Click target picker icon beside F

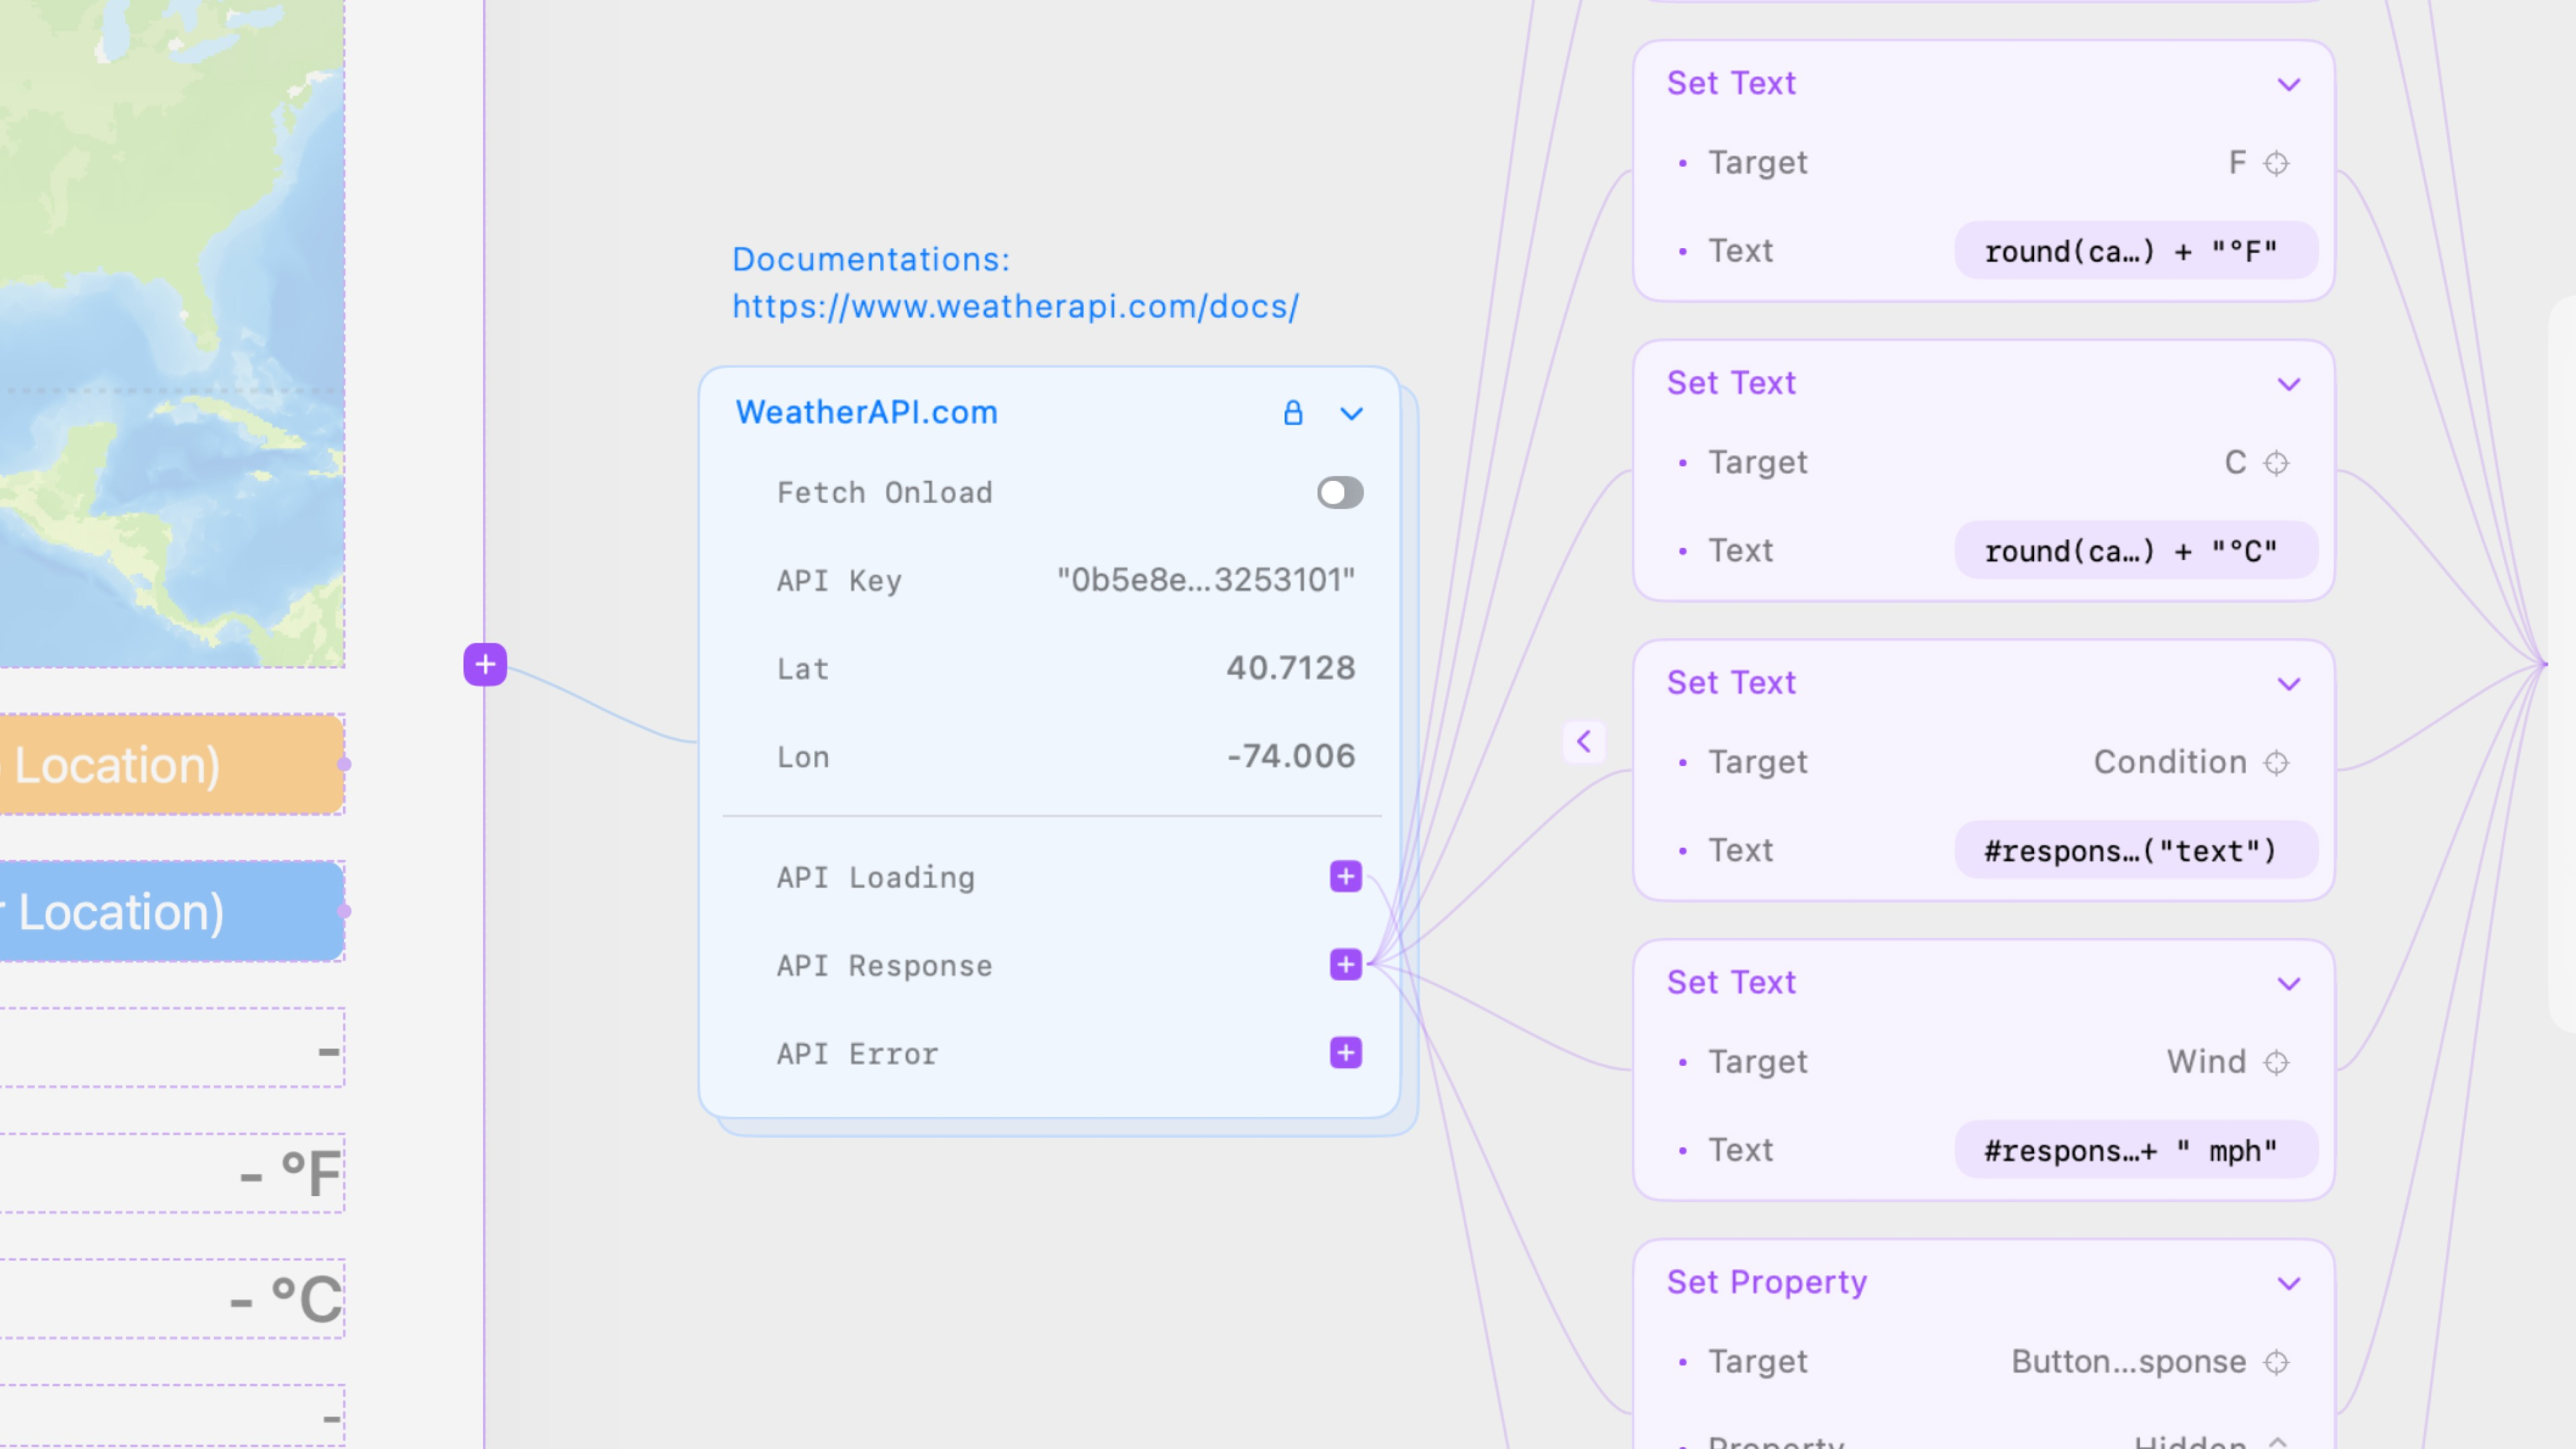tap(2276, 163)
